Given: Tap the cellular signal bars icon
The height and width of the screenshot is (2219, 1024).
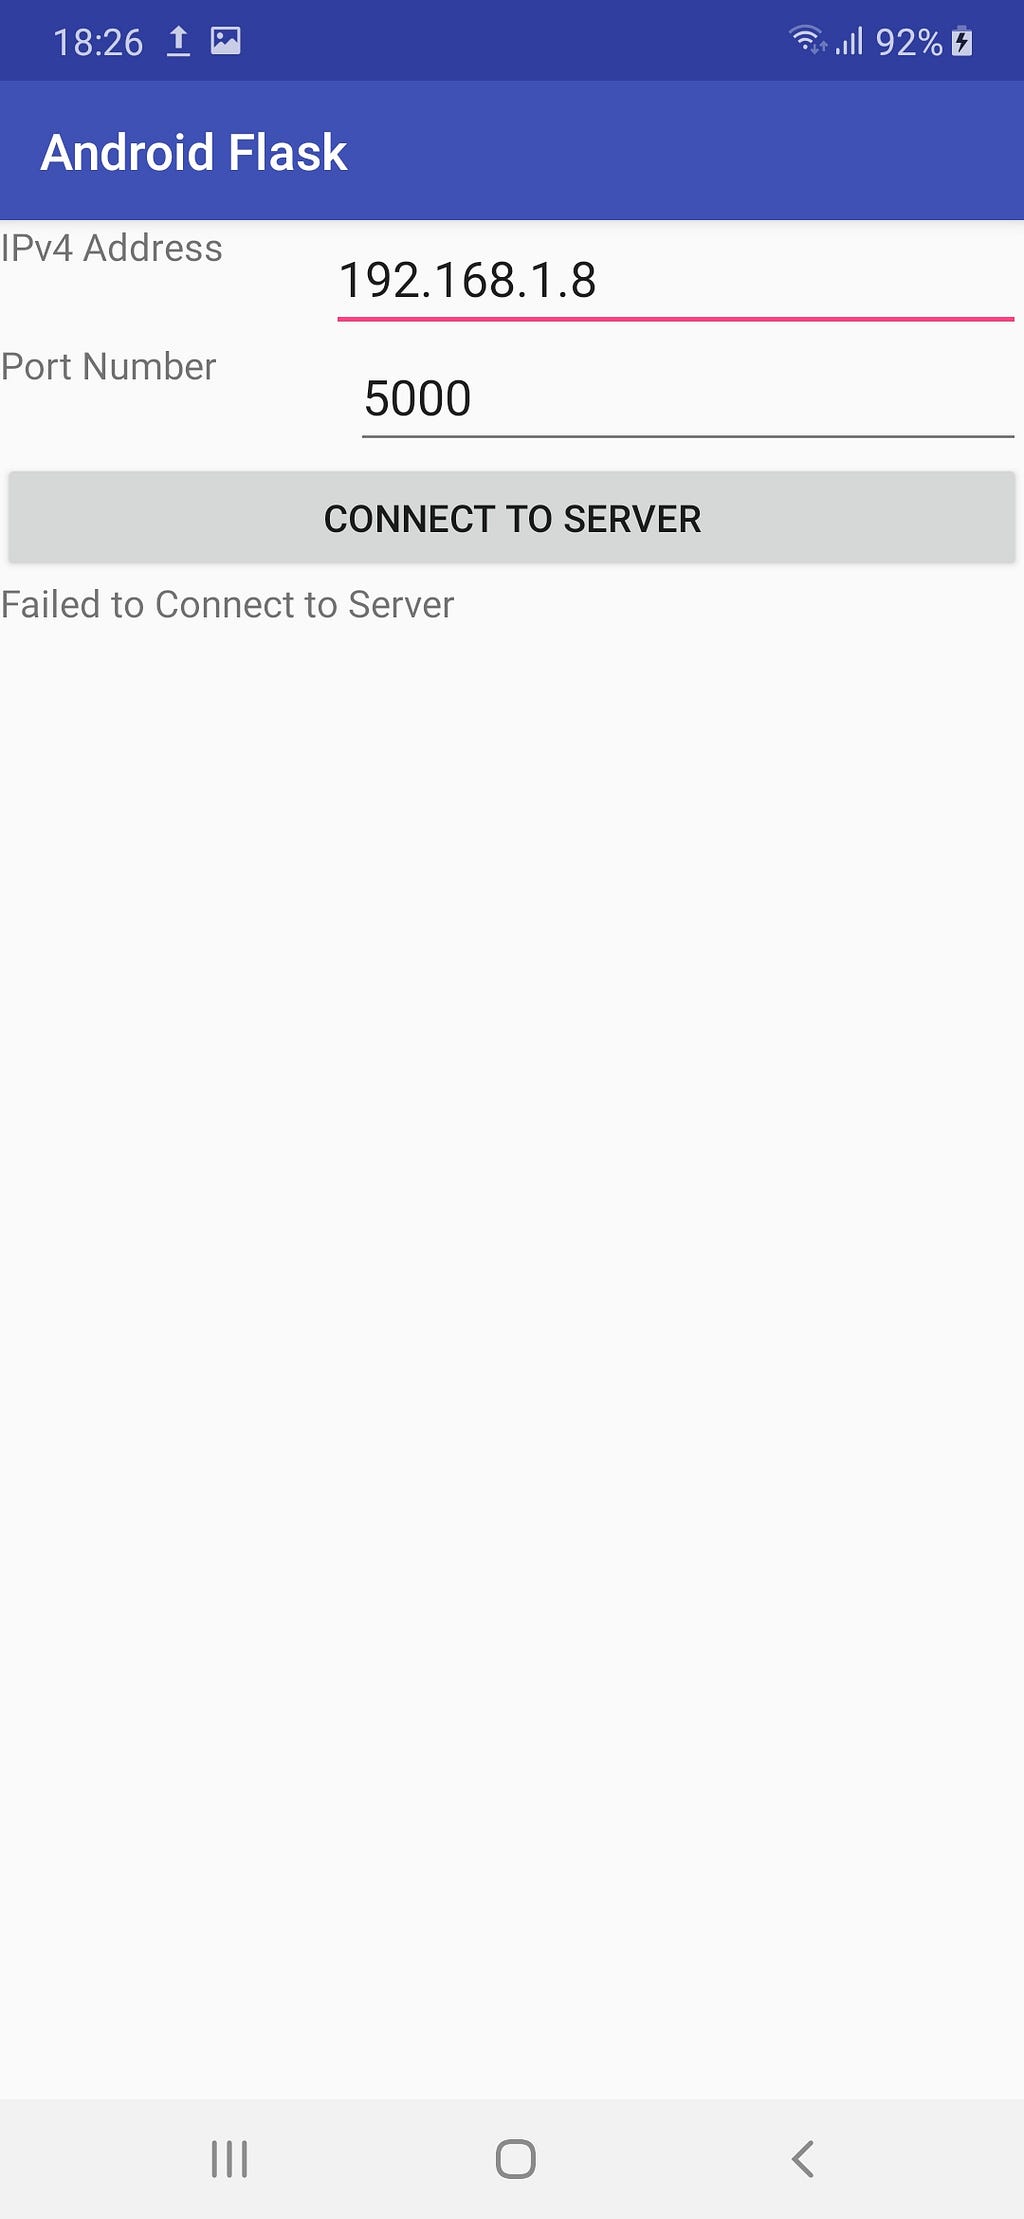Looking at the screenshot, I should click(x=850, y=41).
